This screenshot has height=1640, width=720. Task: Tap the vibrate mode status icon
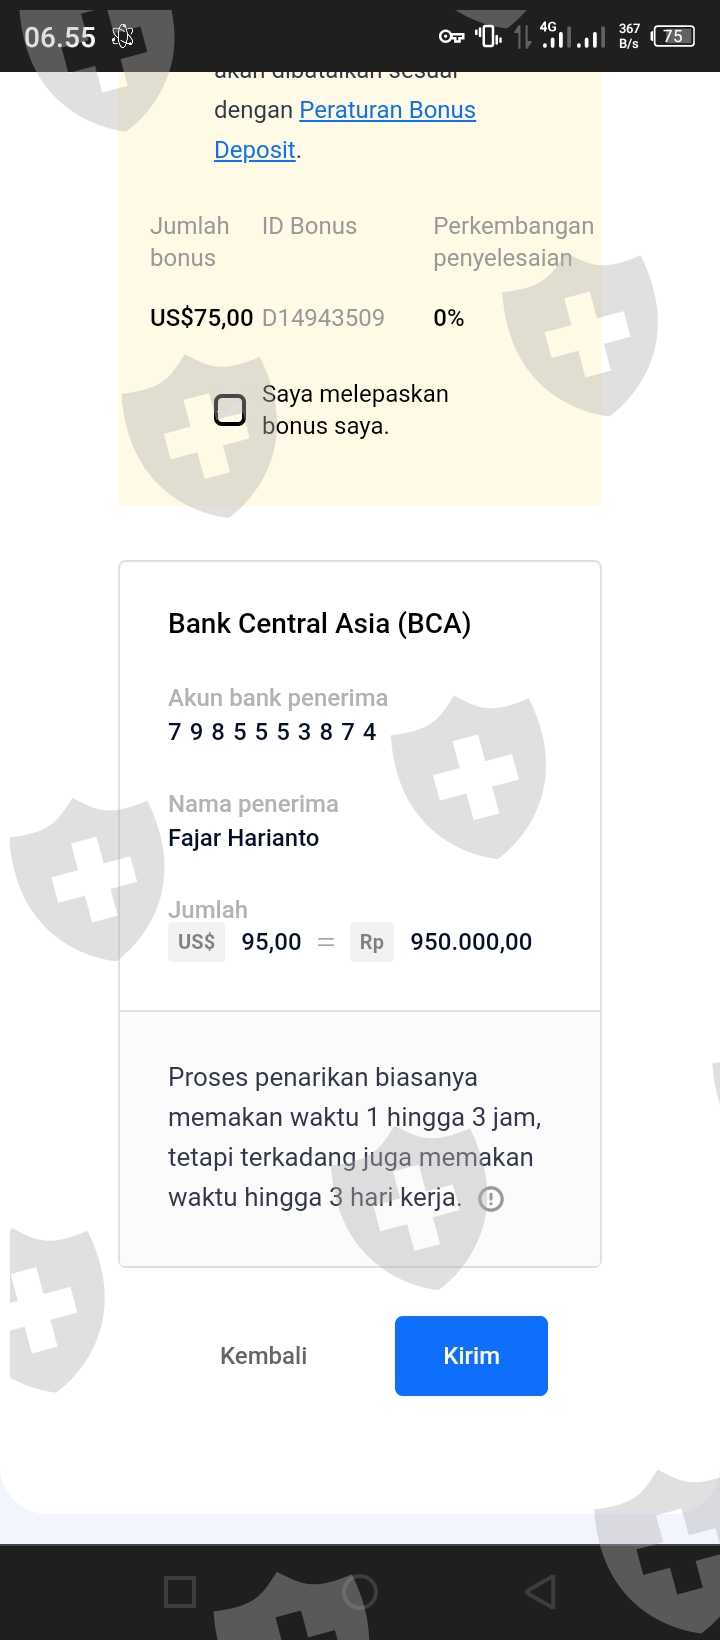coord(488,37)
